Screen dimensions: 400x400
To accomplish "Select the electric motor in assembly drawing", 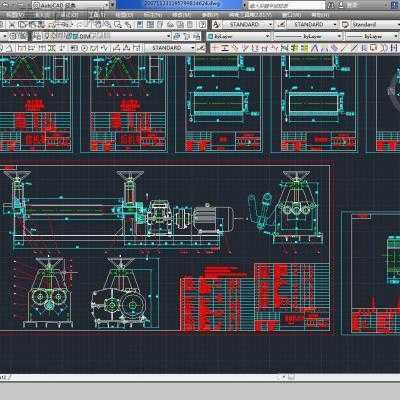I will tap(213, 219).
